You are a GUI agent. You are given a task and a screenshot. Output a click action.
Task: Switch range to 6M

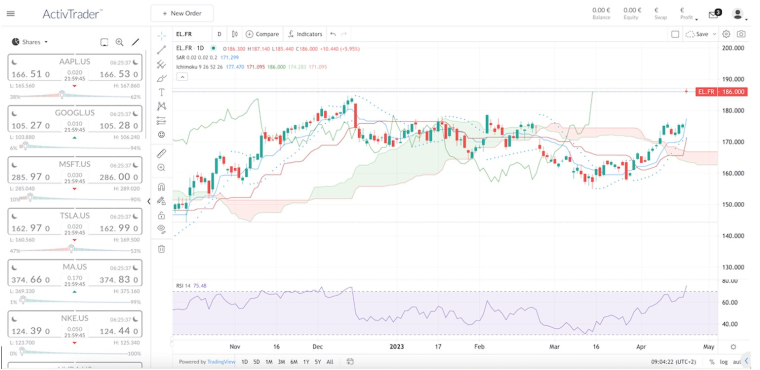point(294,362)
